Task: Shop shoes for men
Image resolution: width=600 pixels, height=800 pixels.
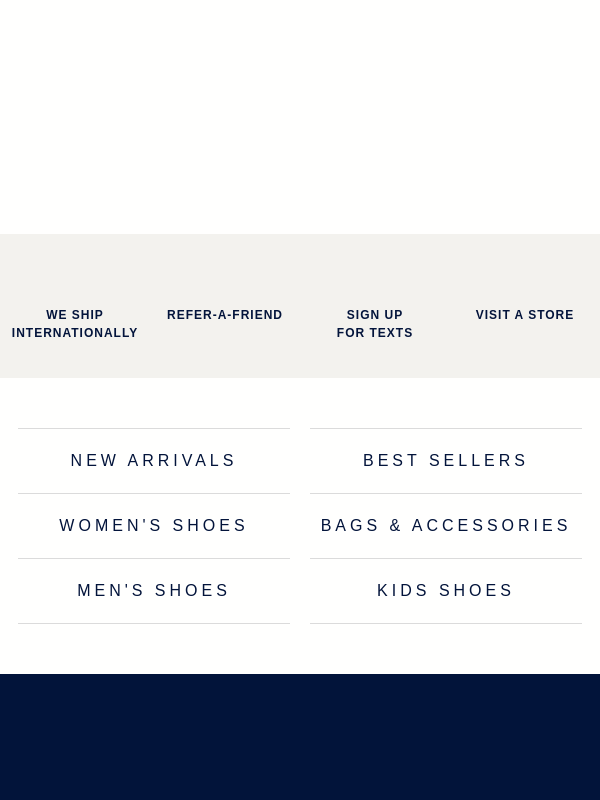Action: click(x=154, y=591)
